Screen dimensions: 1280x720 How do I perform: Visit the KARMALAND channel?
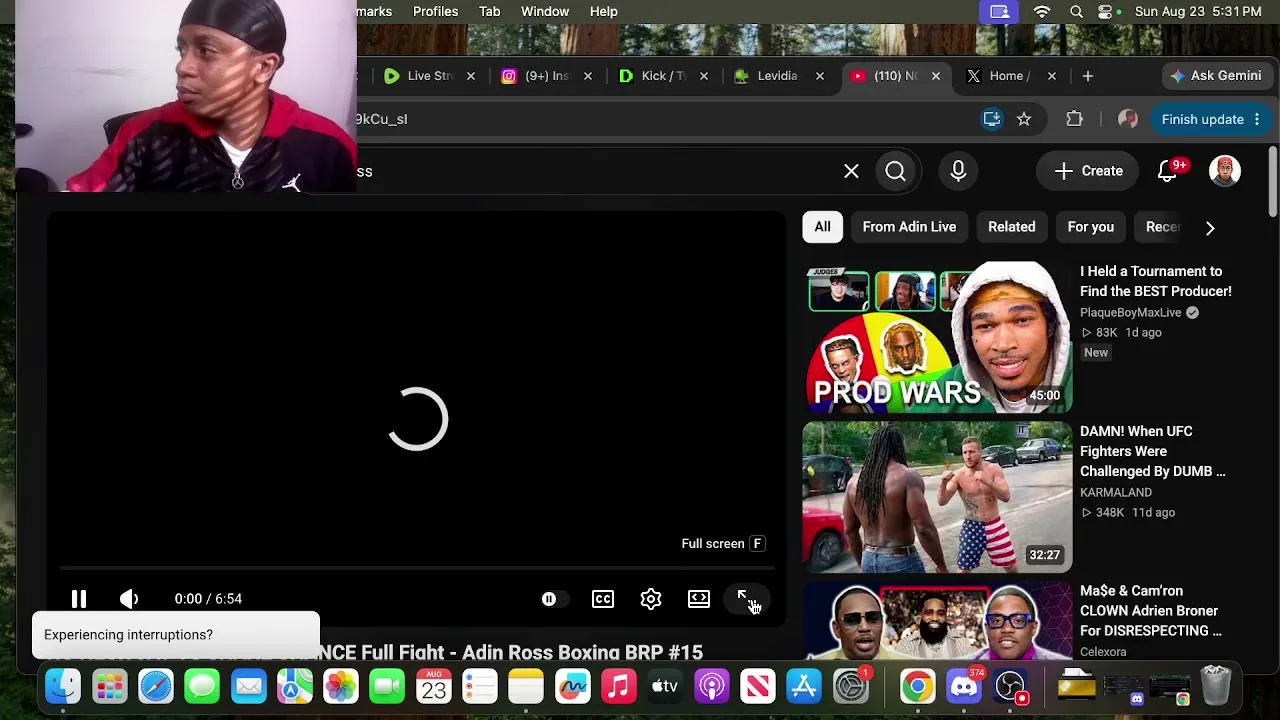click(1116, 493)
